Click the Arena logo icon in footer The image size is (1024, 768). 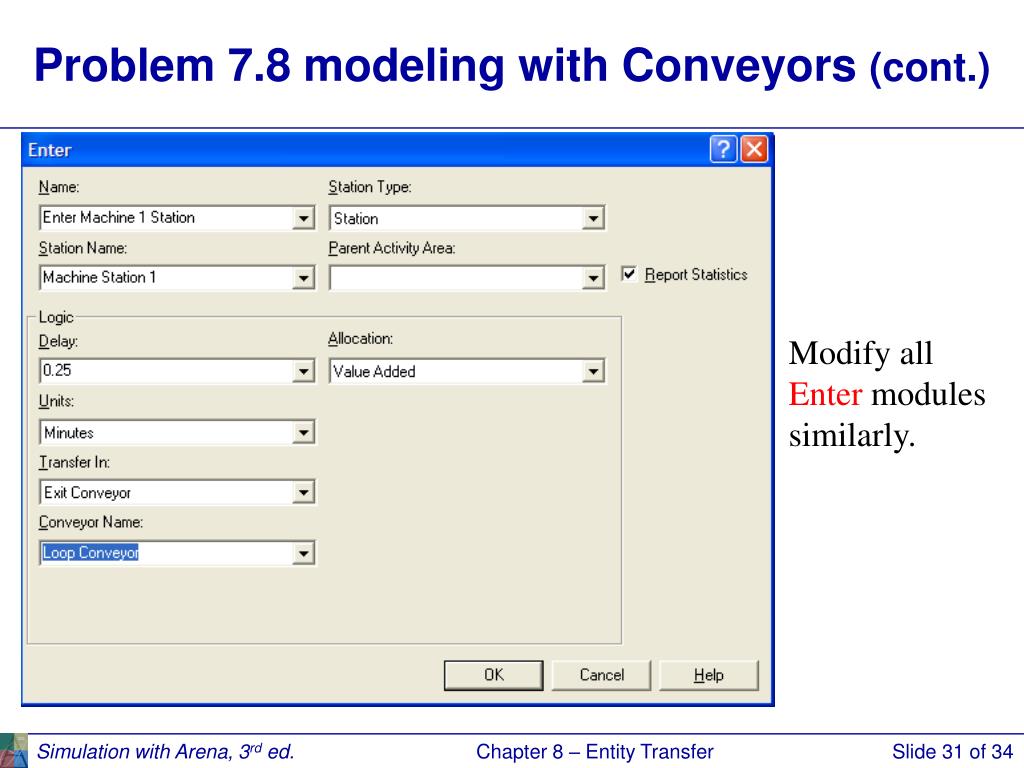[x=14, y=751]
